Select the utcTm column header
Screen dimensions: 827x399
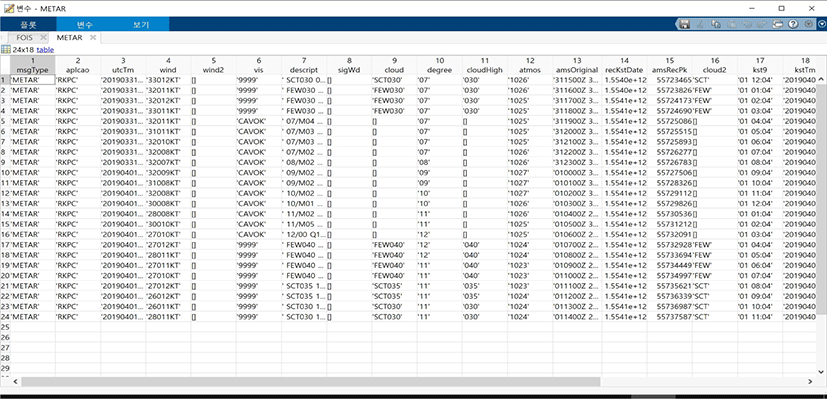click(123, 65)
